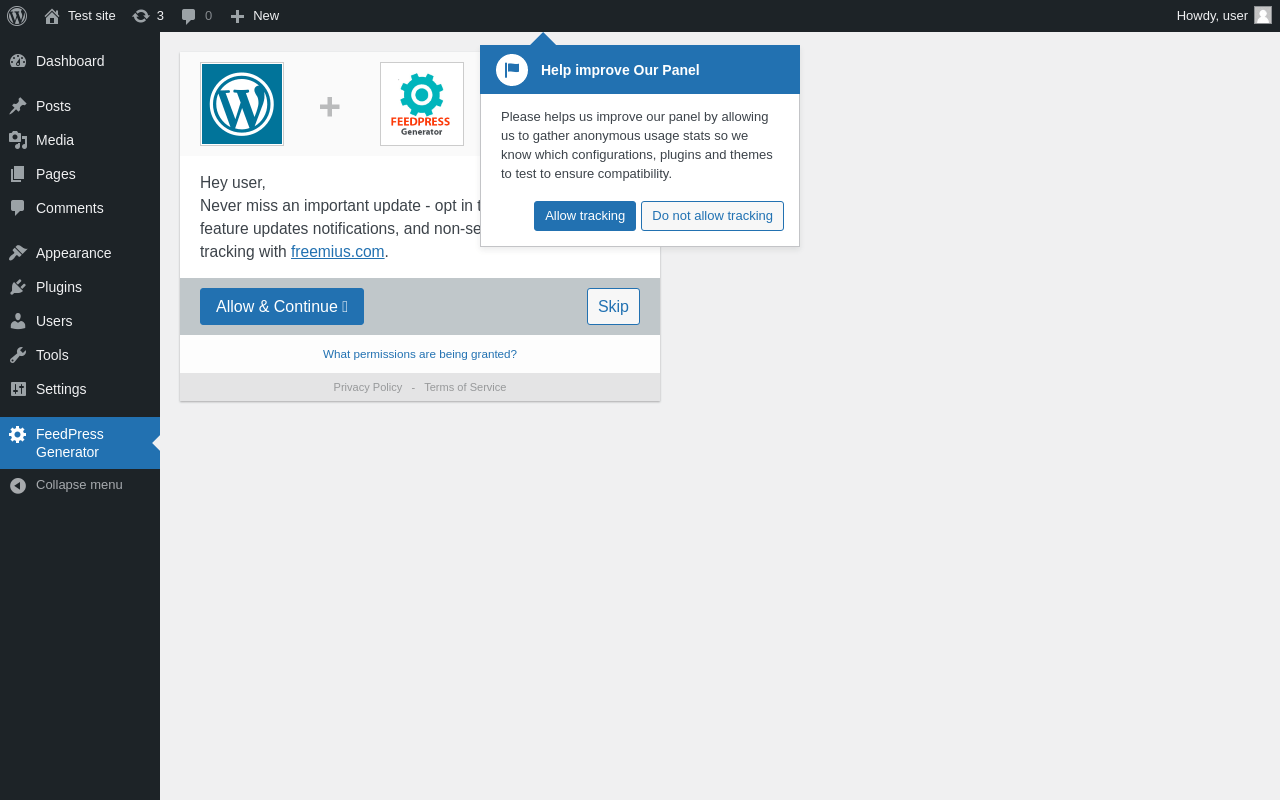Screen dimensions: 1280x800
Task: Click the Allow & Continue button
Action: (282, 307)
